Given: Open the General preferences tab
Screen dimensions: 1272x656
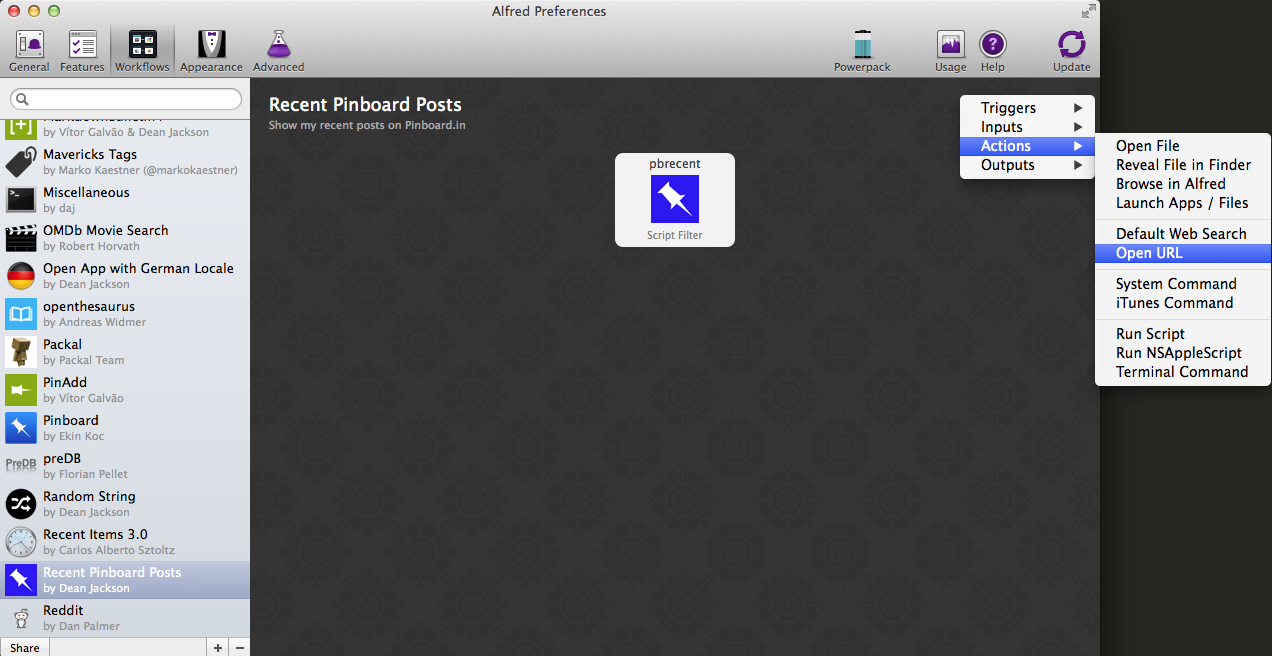Looking at the screenshot, I should 29,50.
